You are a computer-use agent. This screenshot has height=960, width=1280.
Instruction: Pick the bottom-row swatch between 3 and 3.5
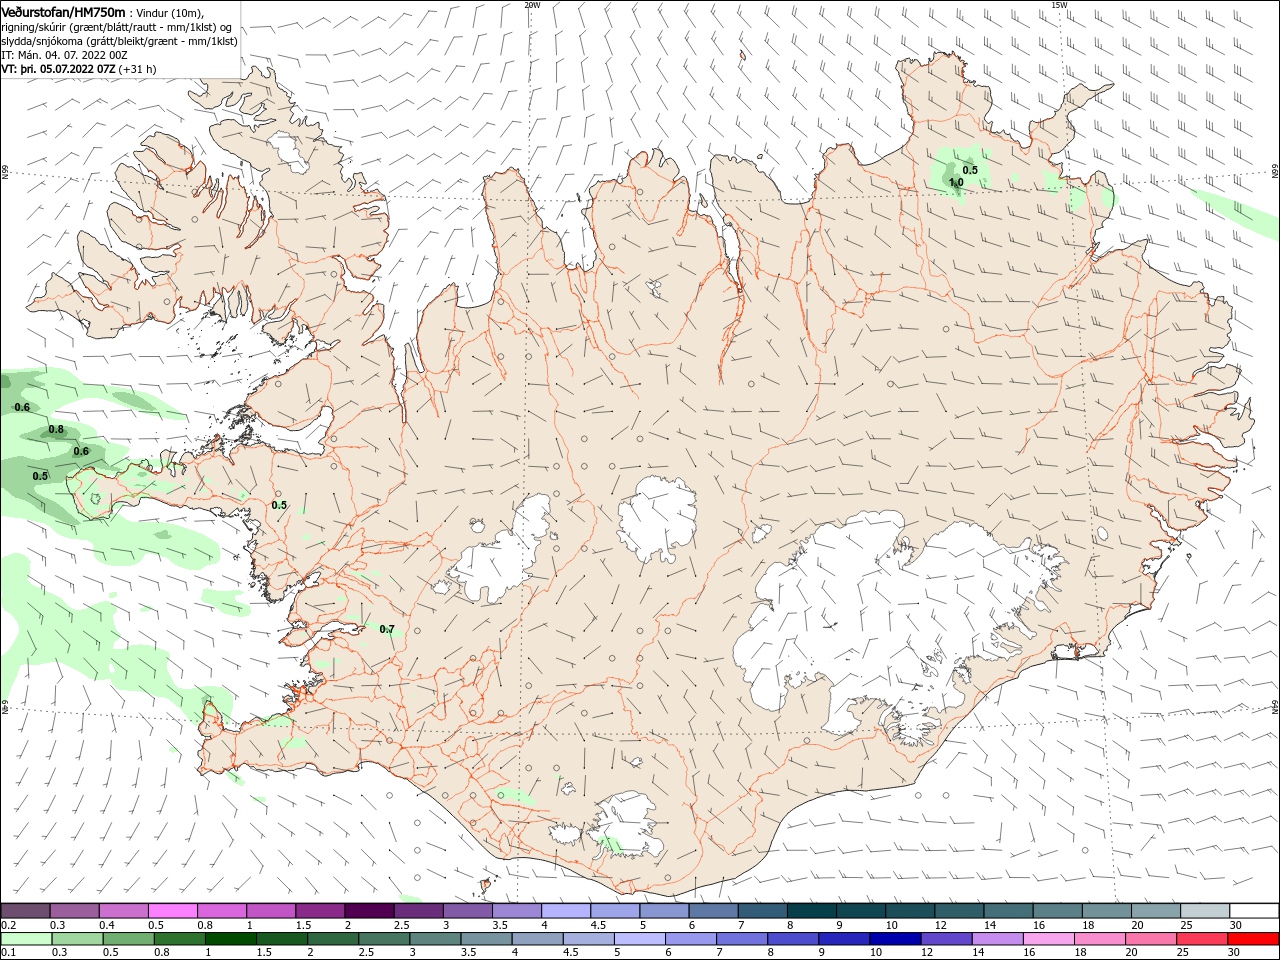coord(435,939)
